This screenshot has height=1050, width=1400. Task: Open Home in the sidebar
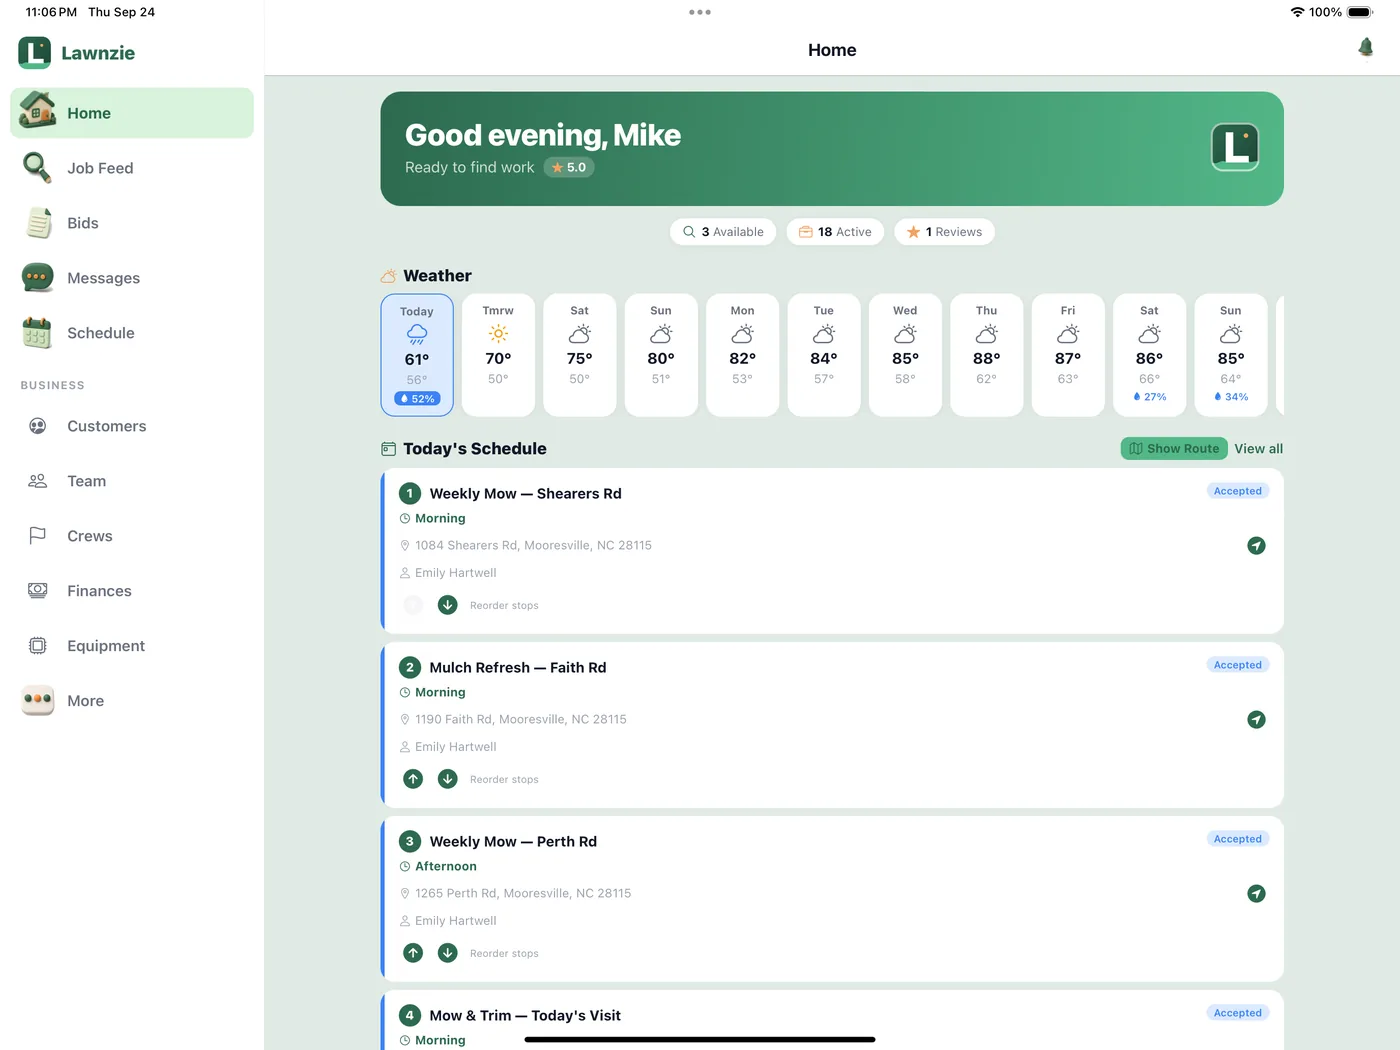pos(132,113)
